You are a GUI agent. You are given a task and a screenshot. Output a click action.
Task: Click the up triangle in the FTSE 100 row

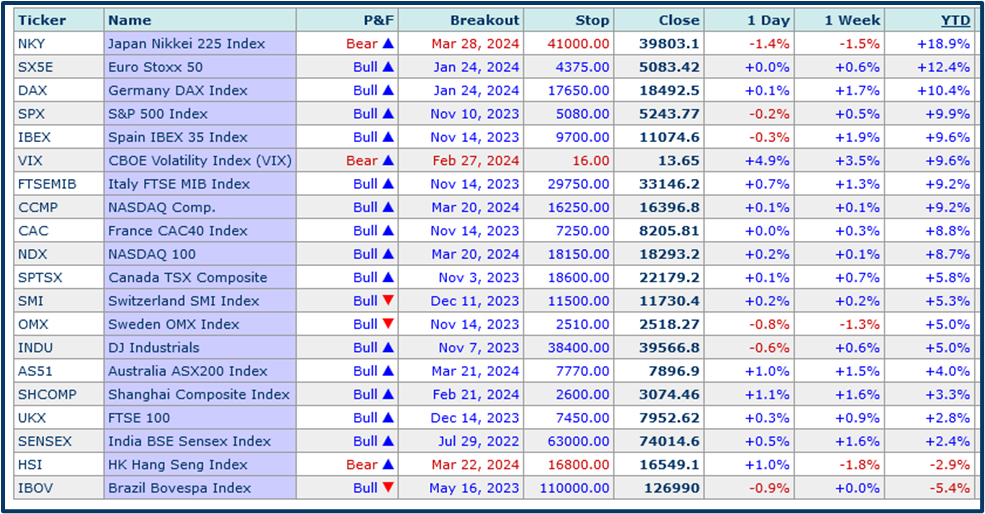(x=388, y=417)
